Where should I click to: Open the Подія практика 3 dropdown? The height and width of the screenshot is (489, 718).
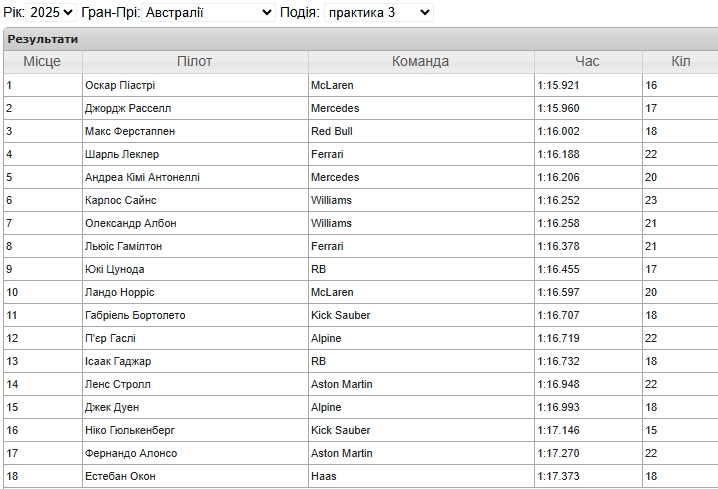click(x=379, y=12)
